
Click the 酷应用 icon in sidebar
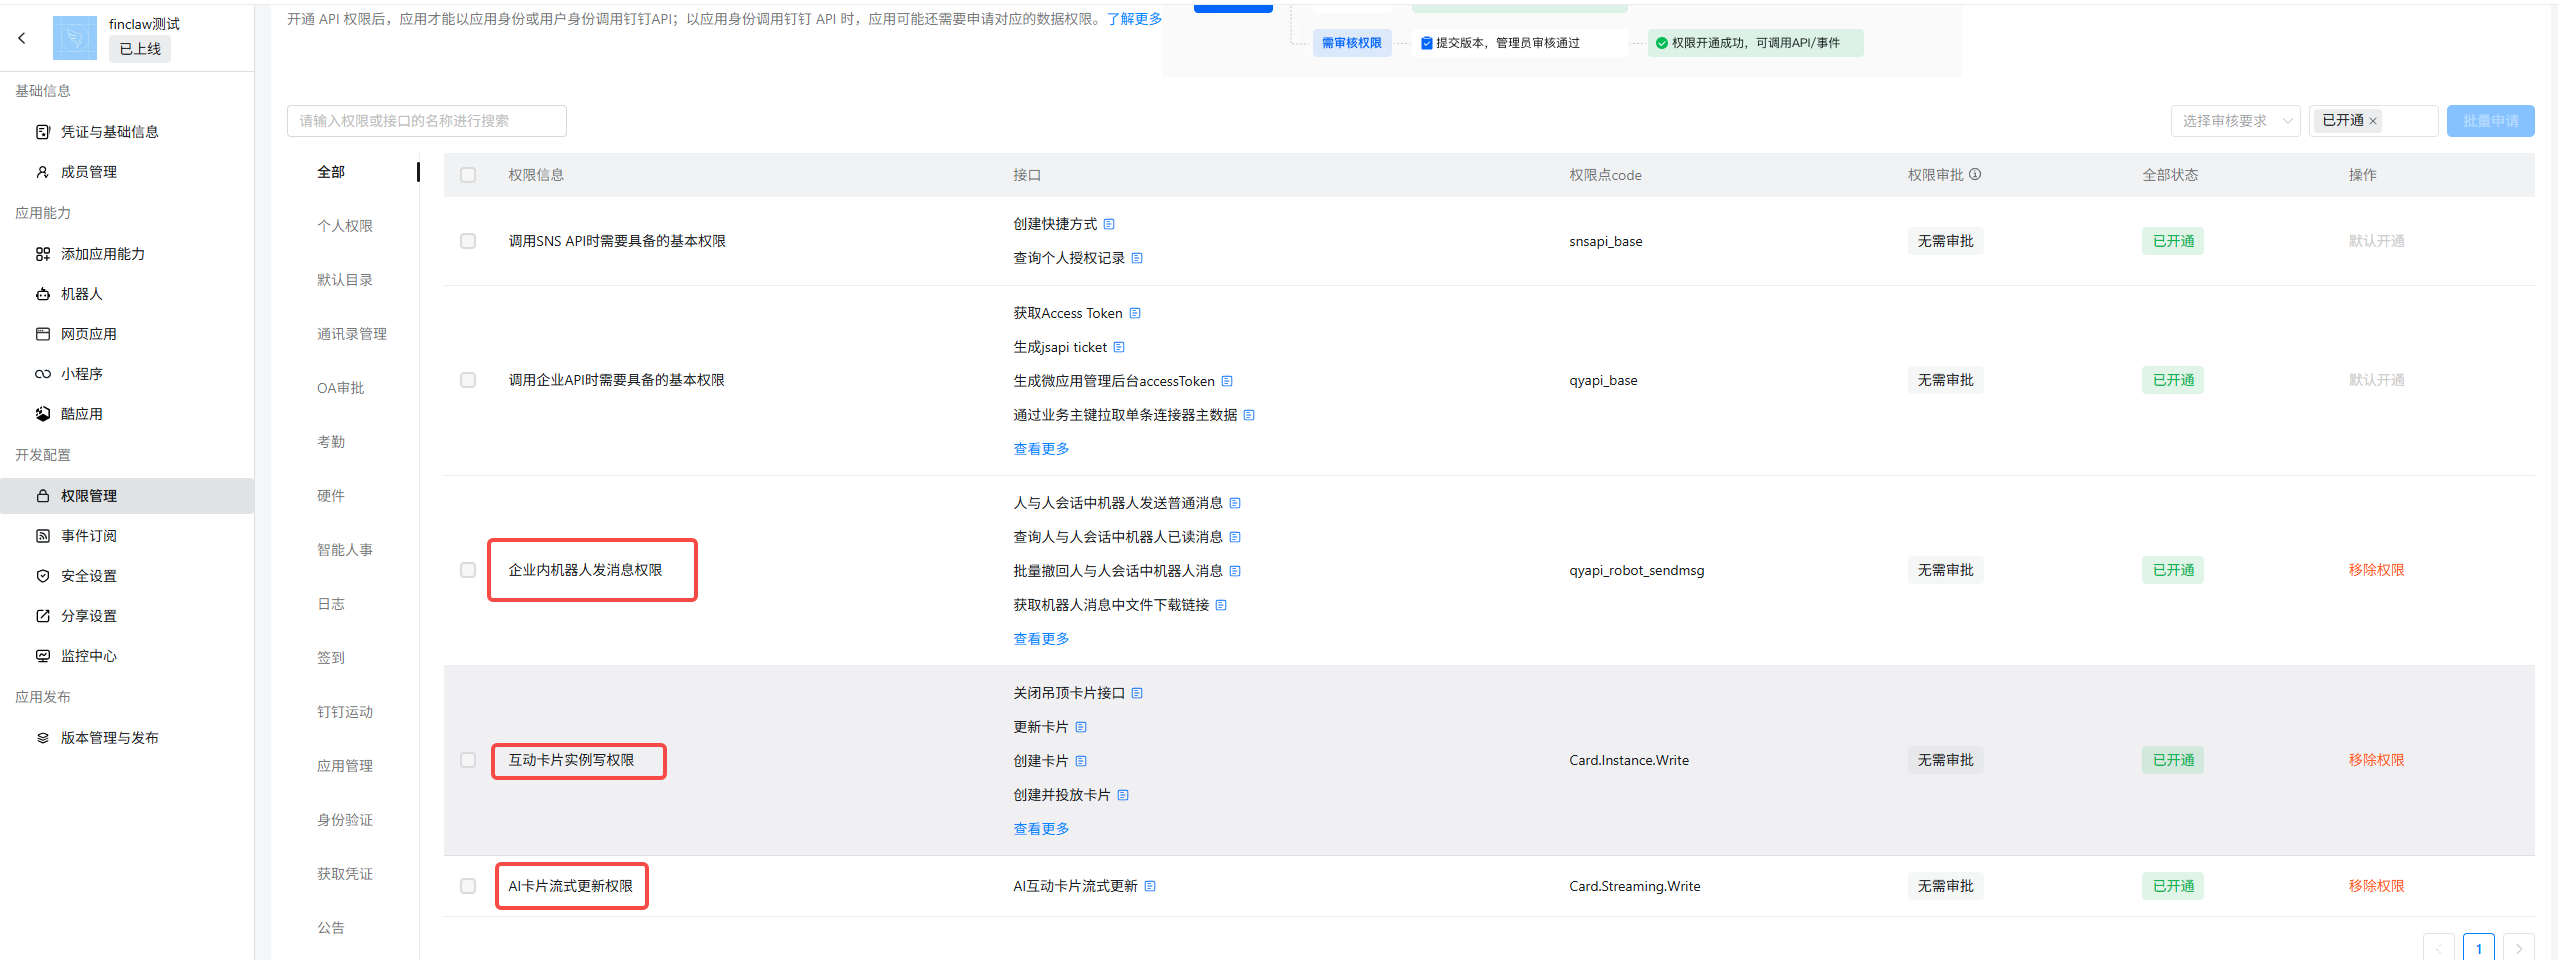click(x=43, y=414)
